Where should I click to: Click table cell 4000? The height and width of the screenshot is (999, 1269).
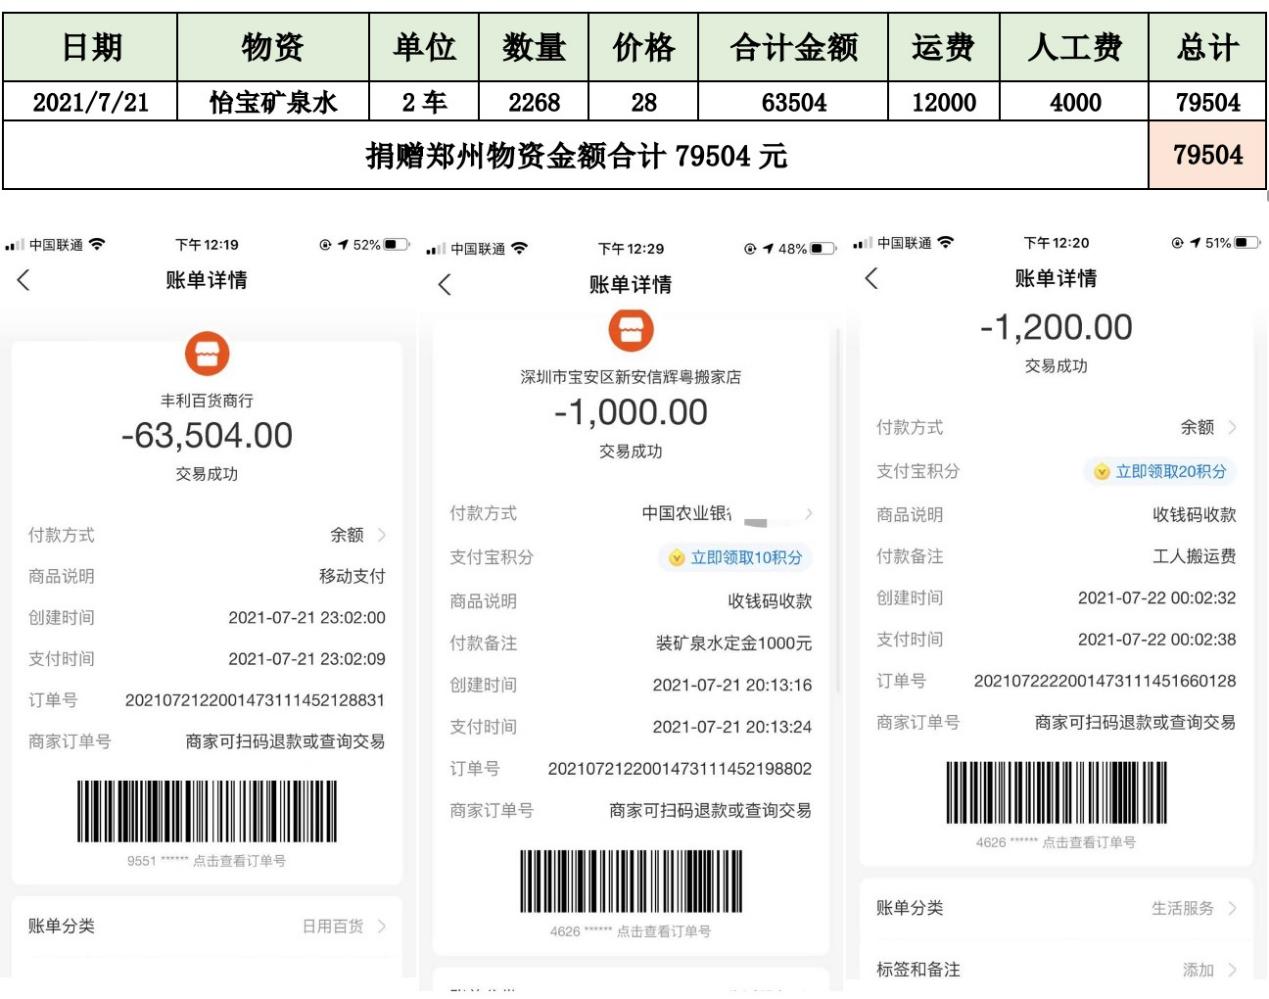[1075, 102]
